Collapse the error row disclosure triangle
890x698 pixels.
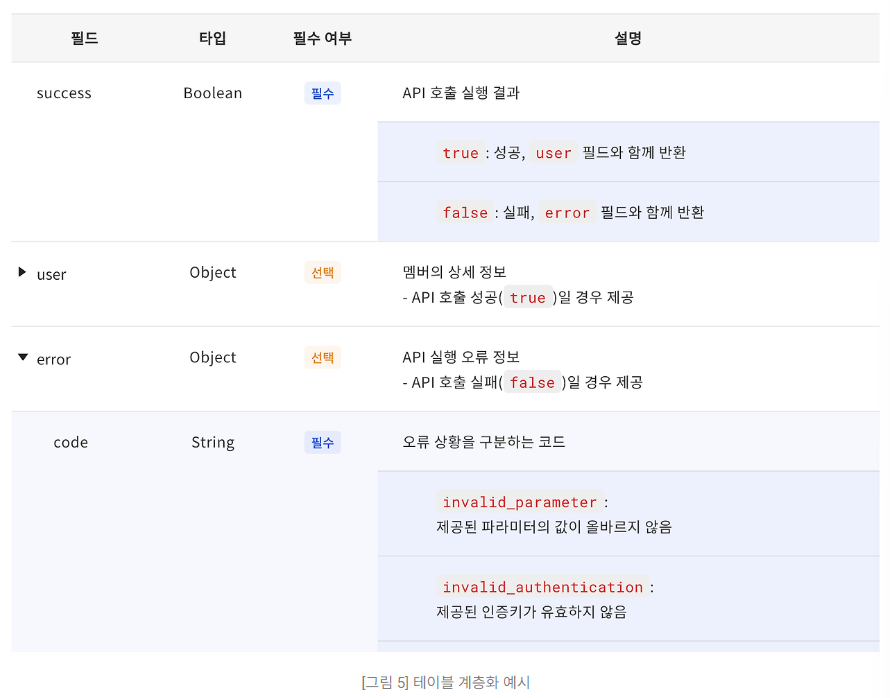pyautogui.click(x=23, y=357)
